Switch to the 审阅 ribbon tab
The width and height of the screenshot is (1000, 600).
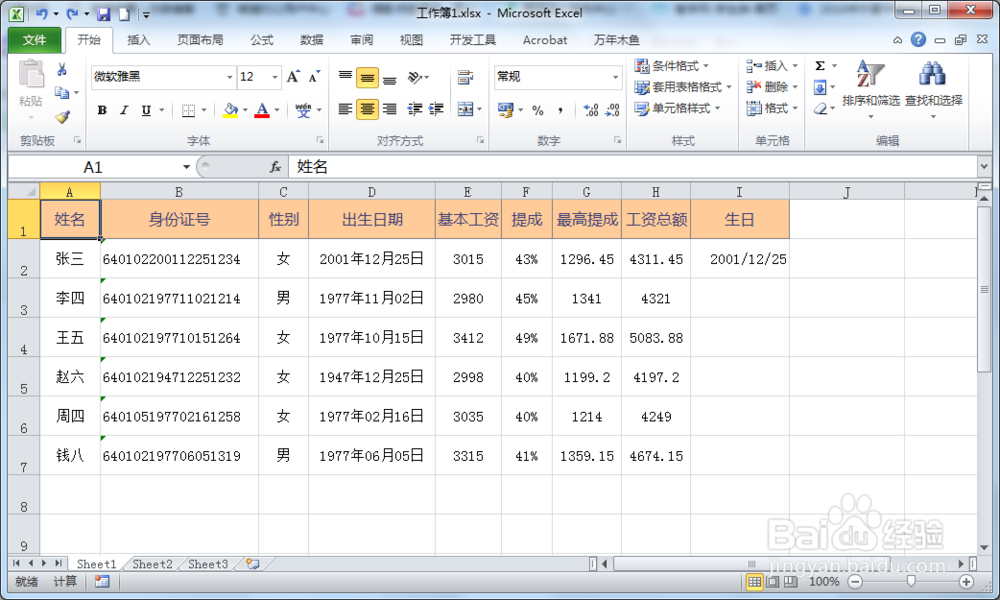click(x=362, y=40)
